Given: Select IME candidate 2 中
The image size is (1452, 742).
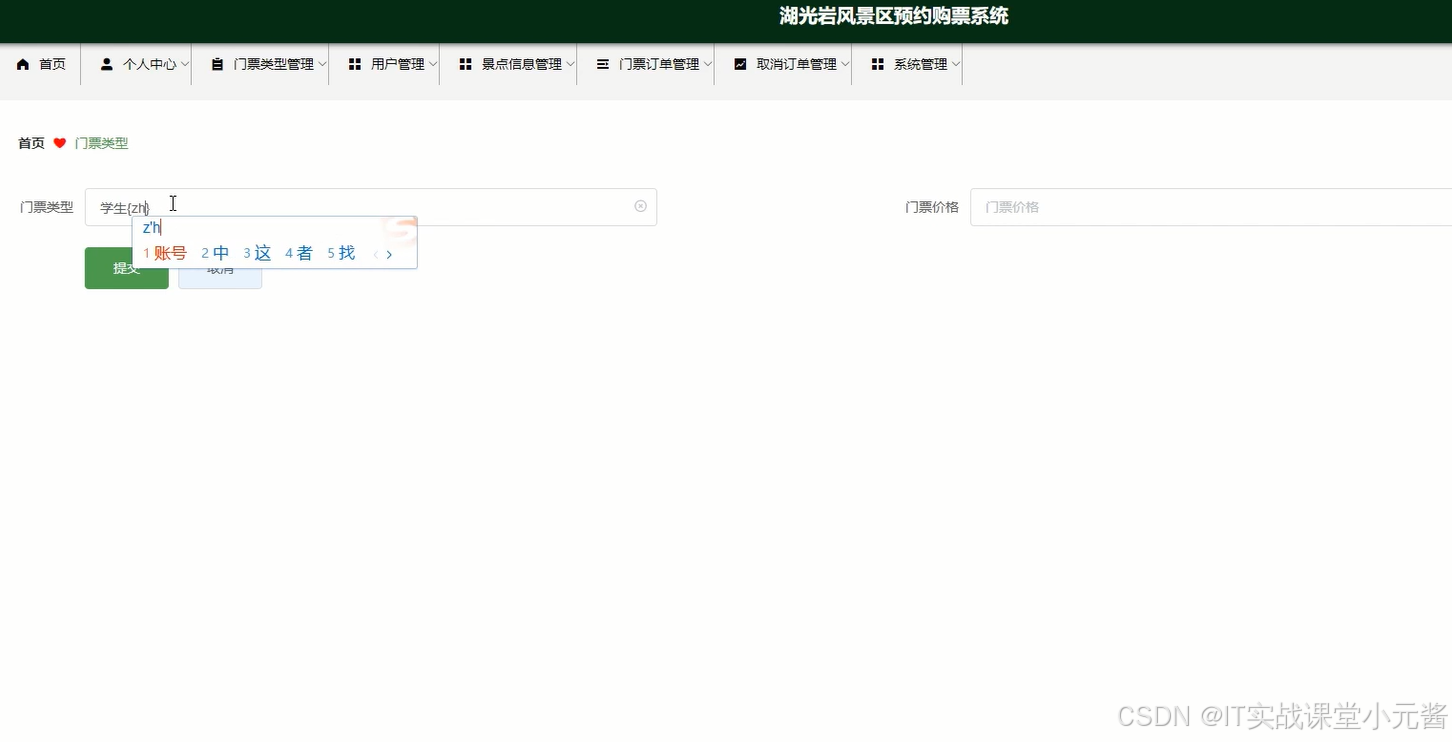Looking at the screenshot, I should coord(215,253).
